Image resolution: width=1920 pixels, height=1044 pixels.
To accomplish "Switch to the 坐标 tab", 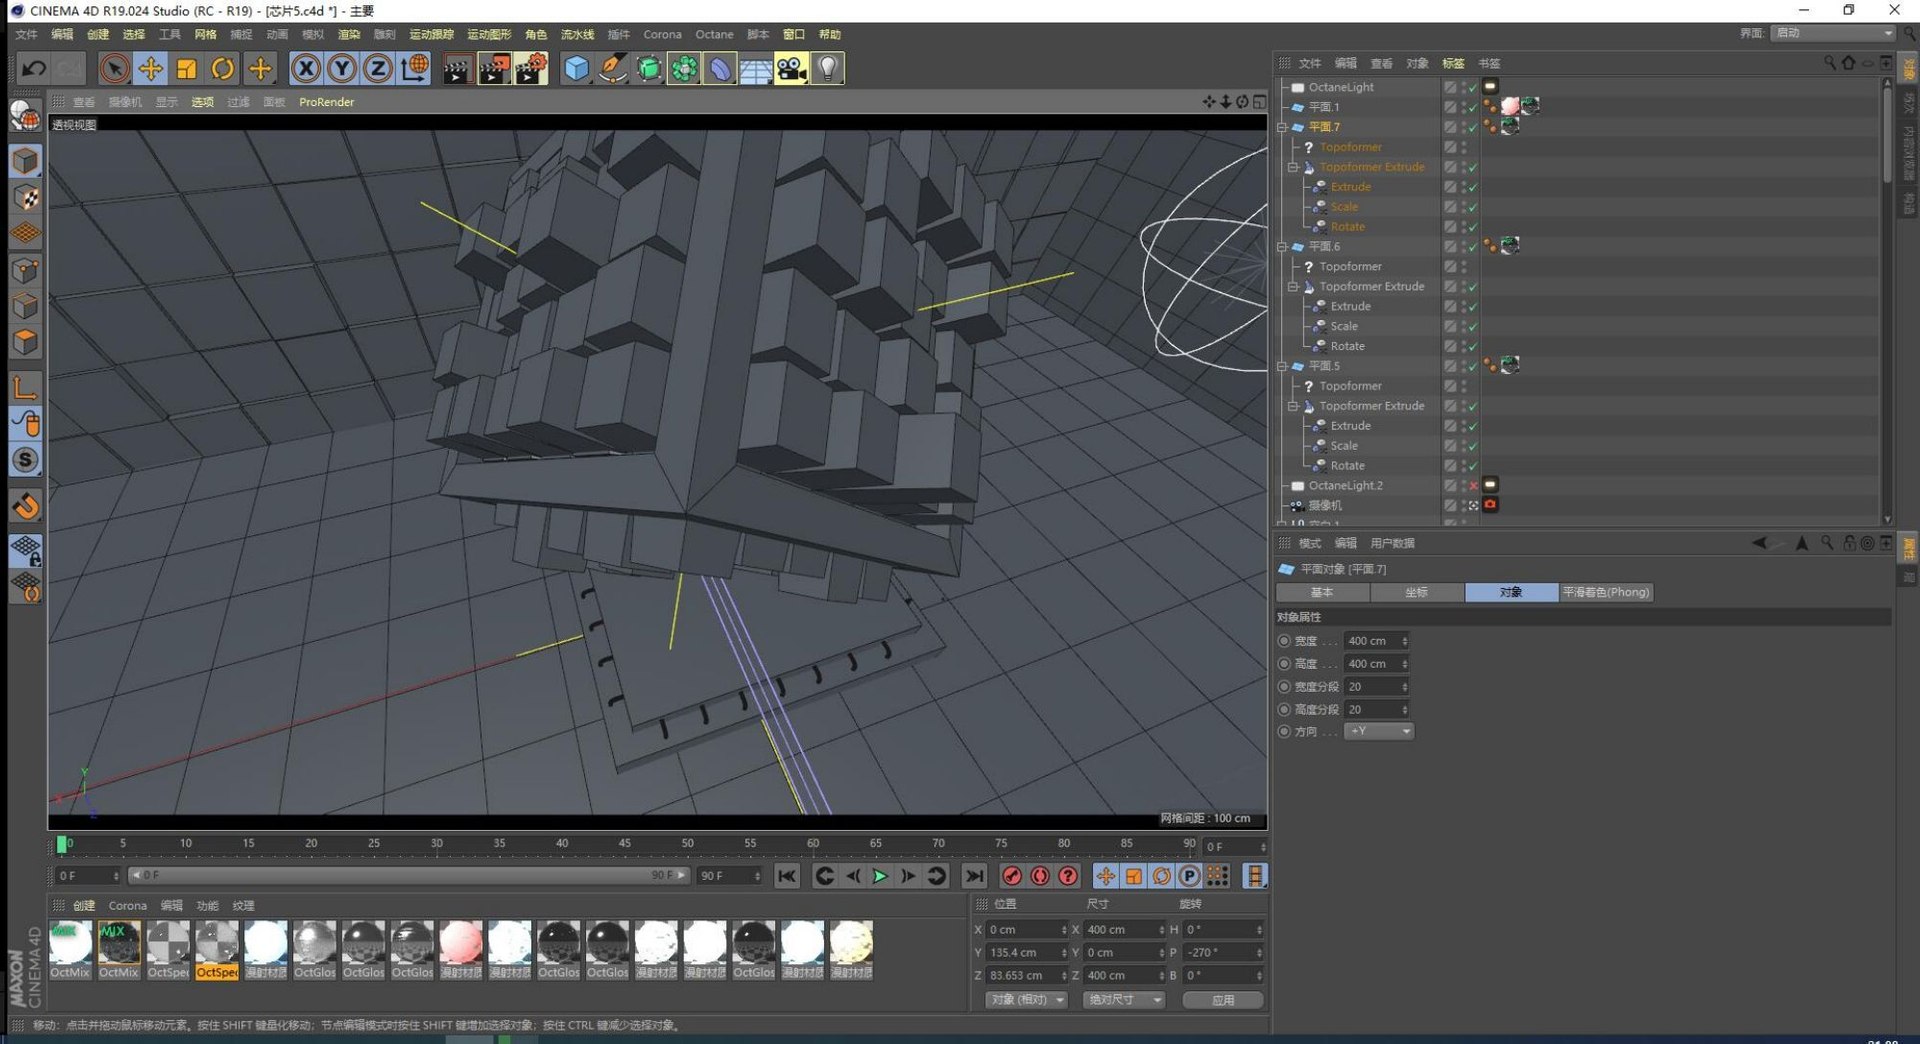I will pos(1416,592).
